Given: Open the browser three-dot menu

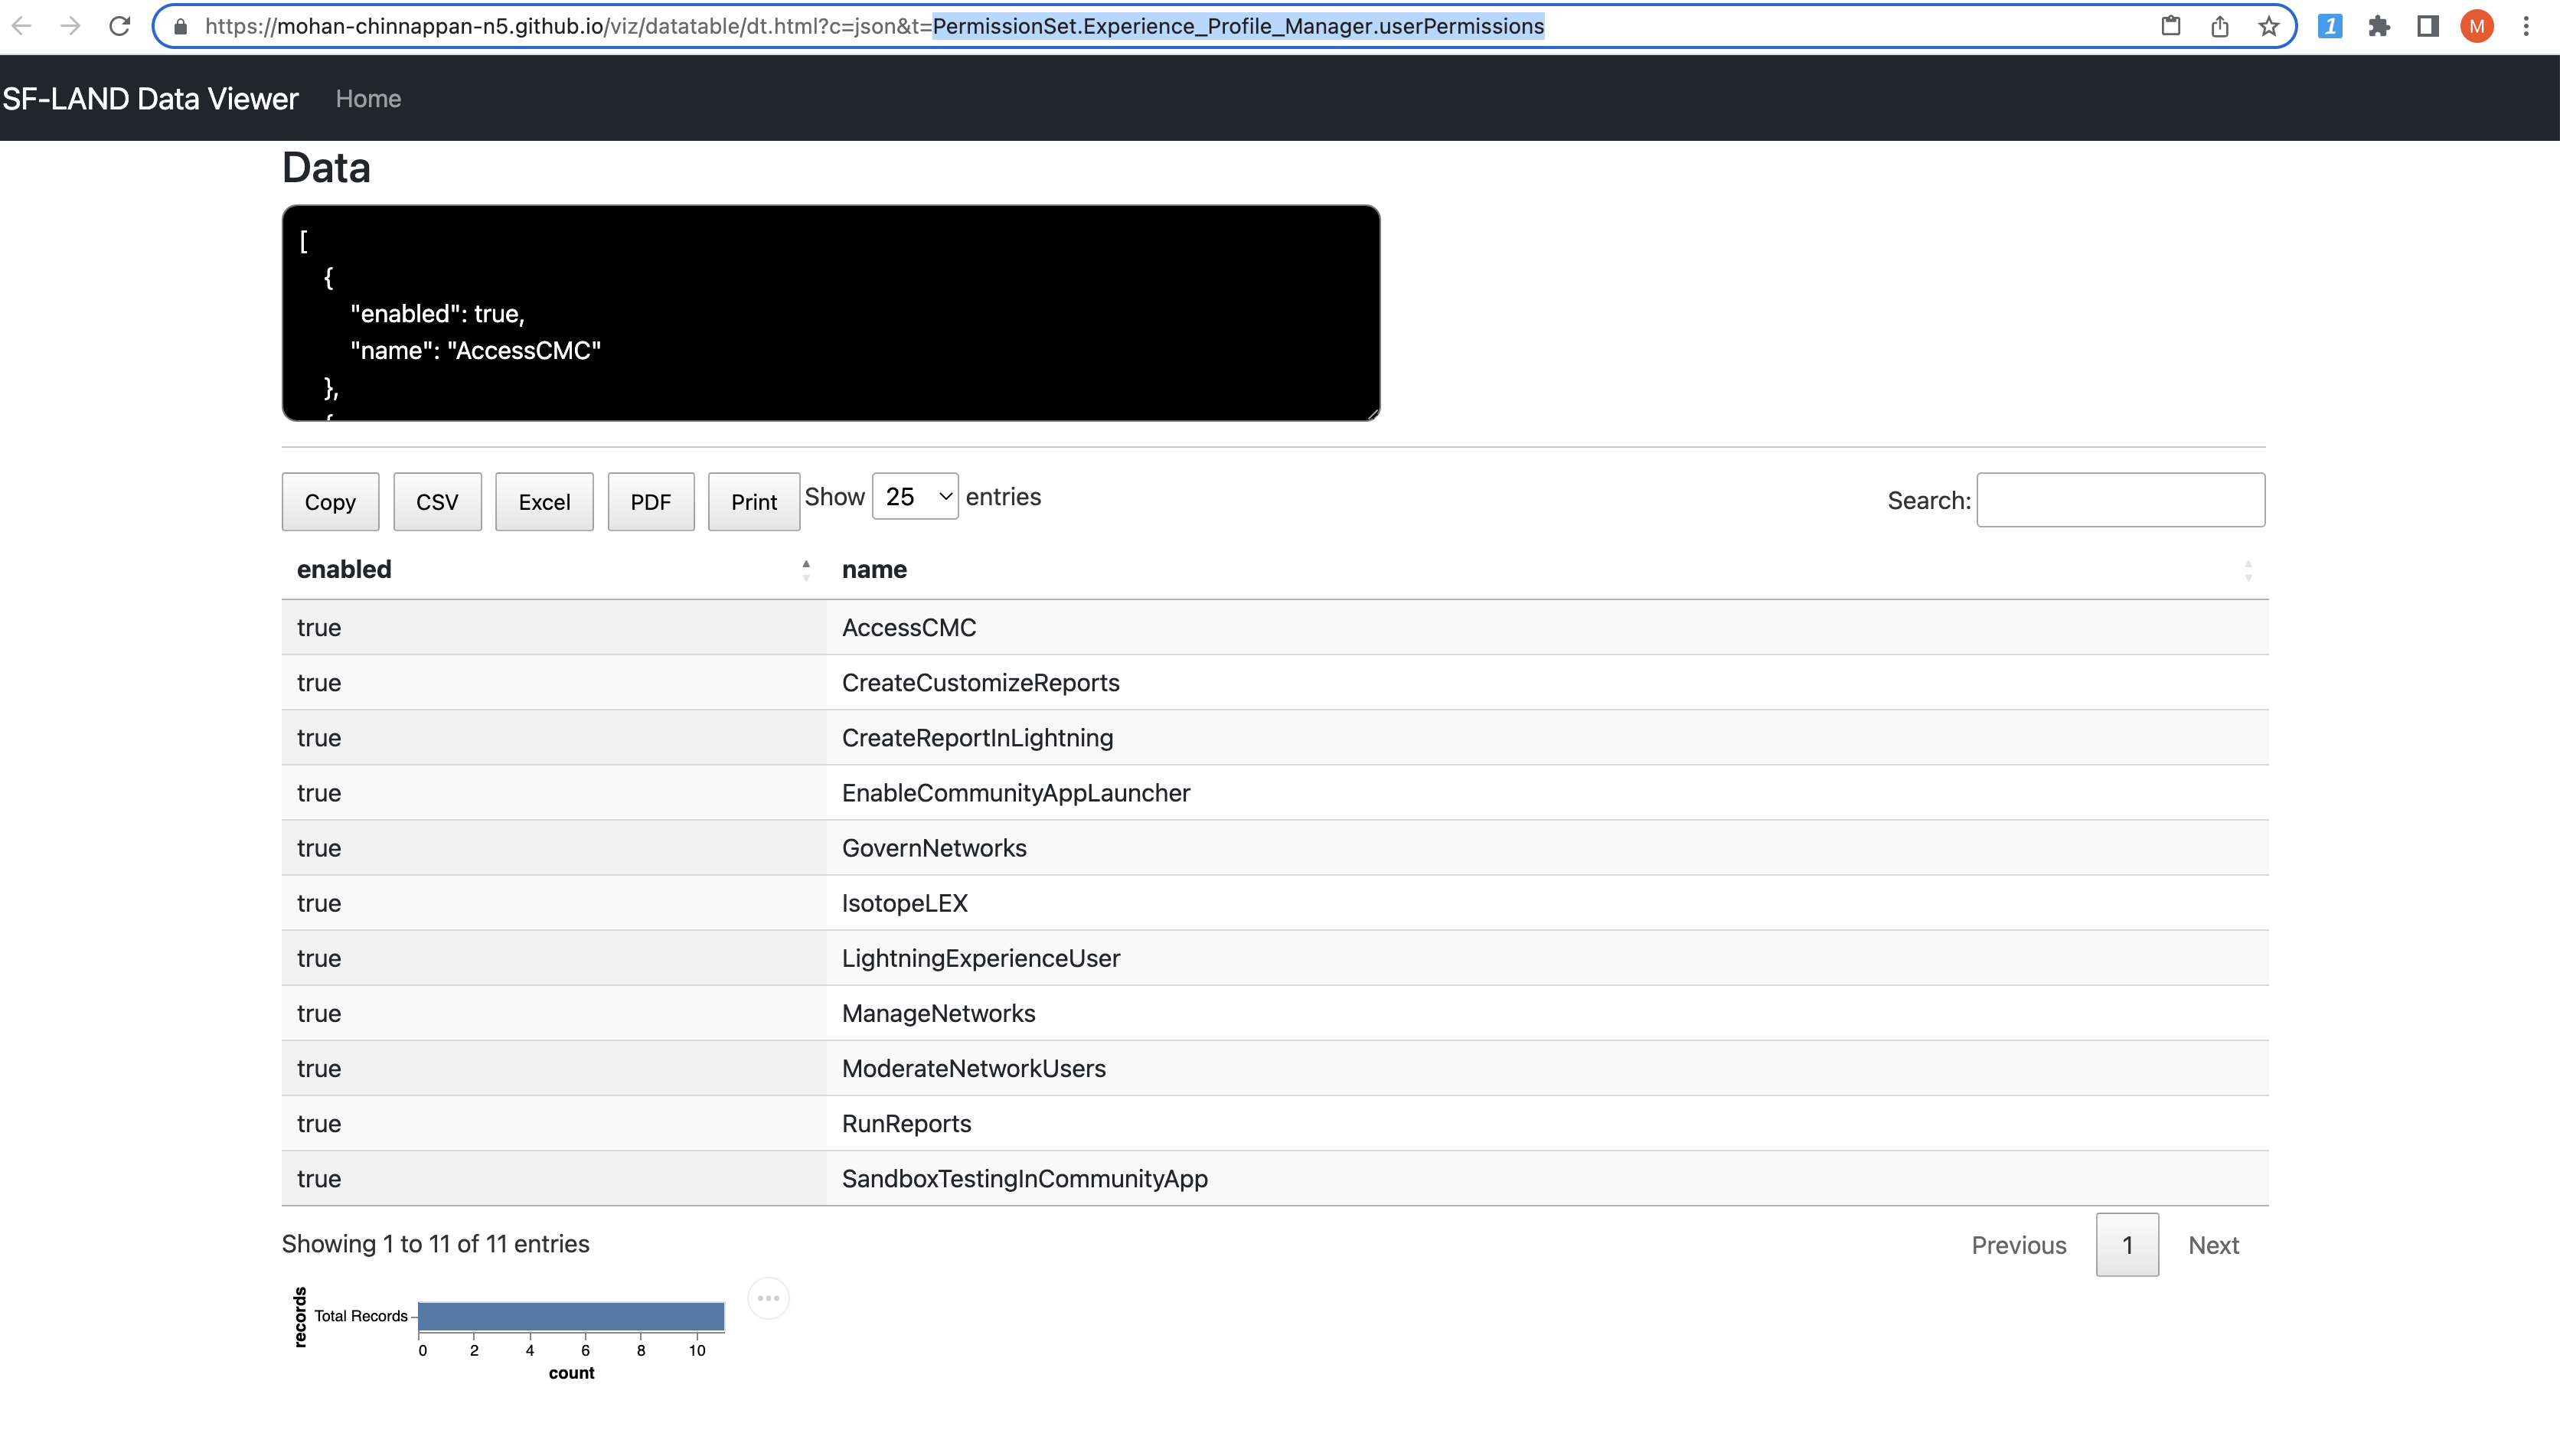Looking at the screenshot, I should [2526, 26].
